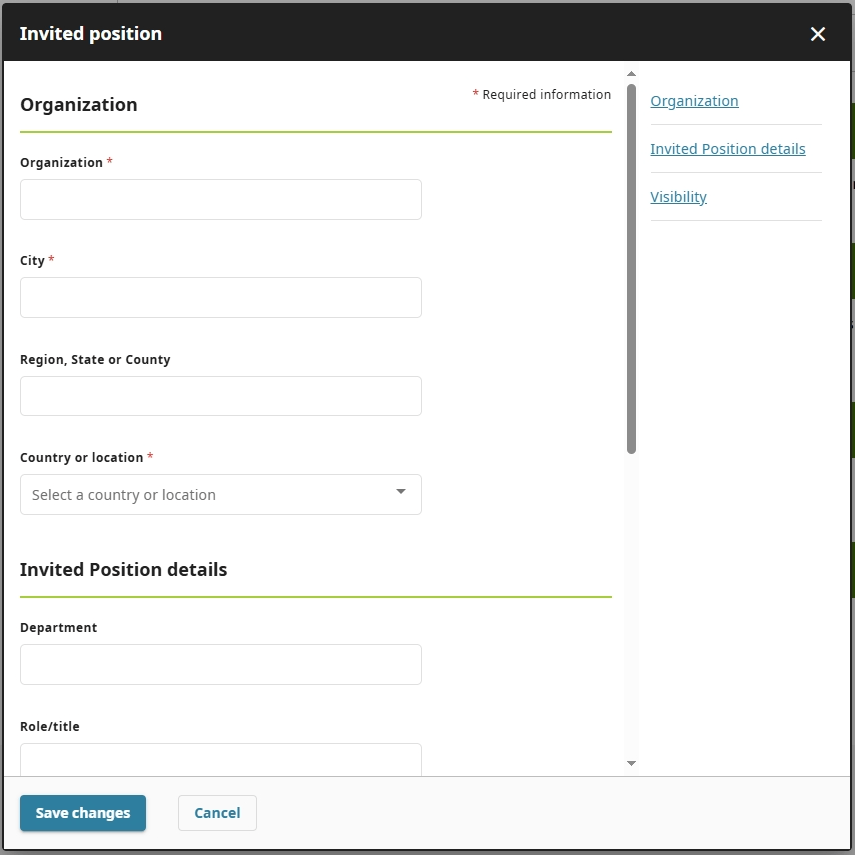Click the 'Department' field label
The width and height of the screenshot is (855, 855).
click(x=58, y=628)
